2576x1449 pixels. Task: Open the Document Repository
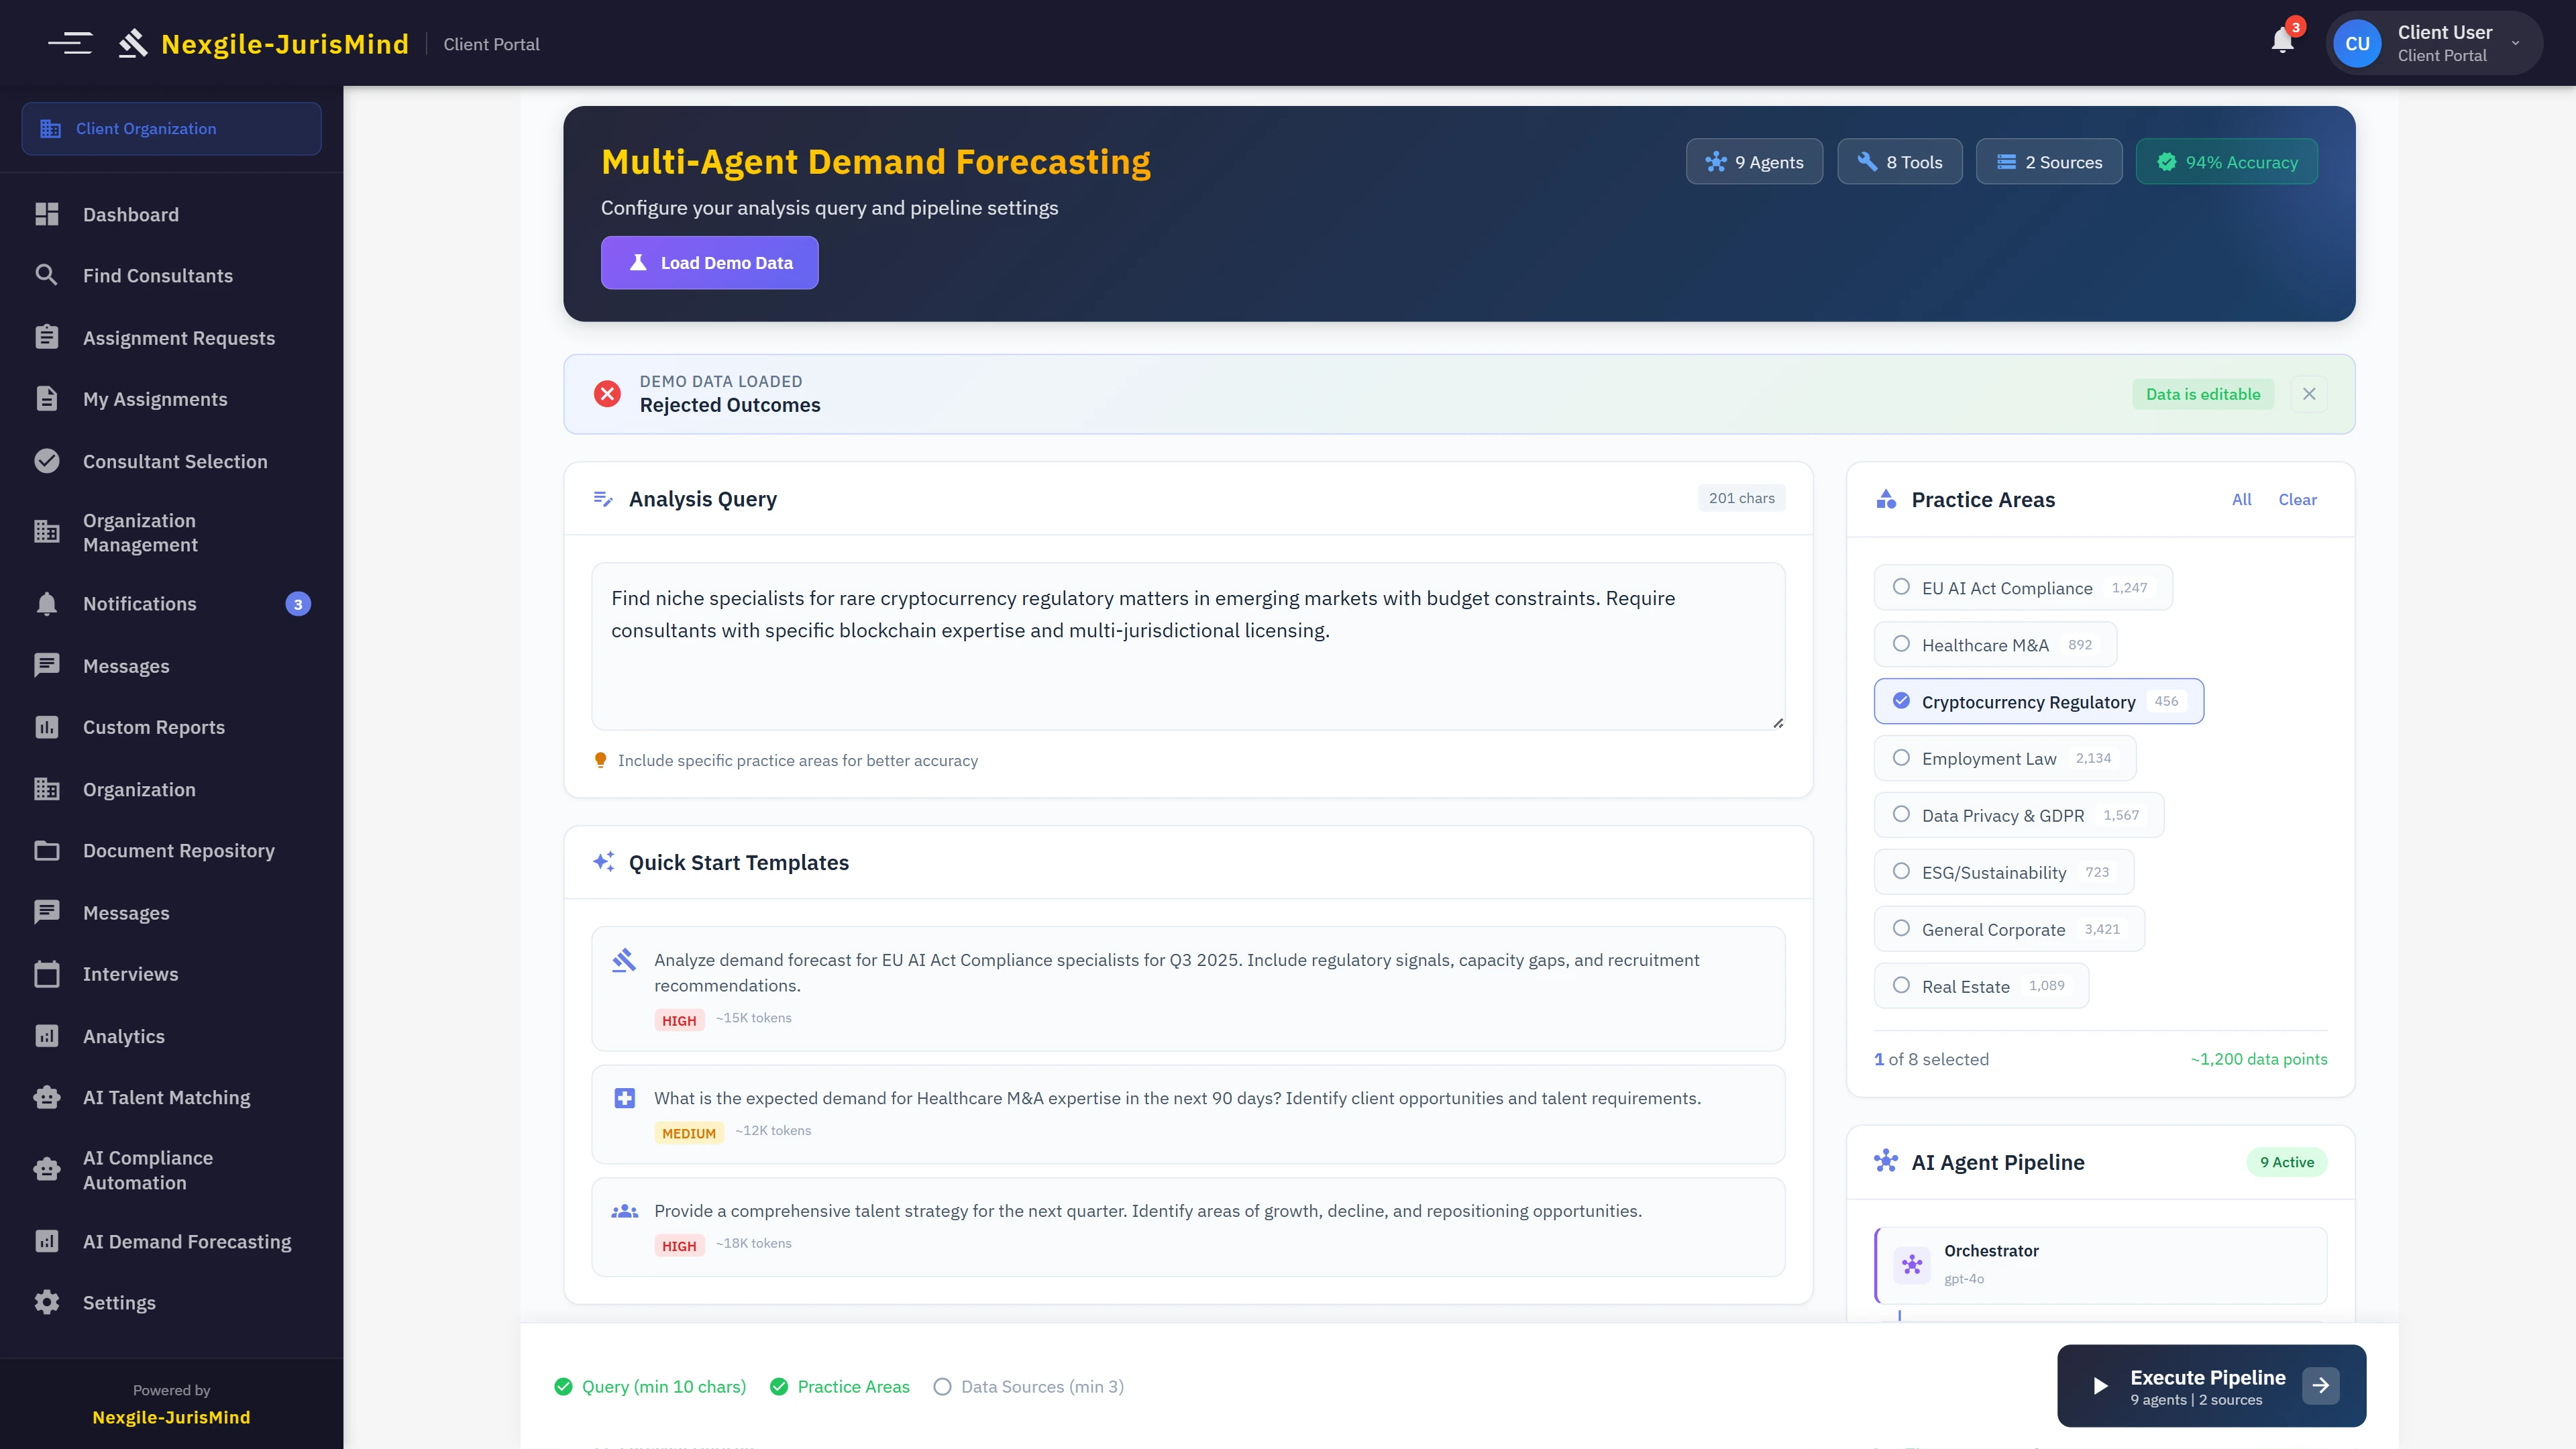pos(178,851)
